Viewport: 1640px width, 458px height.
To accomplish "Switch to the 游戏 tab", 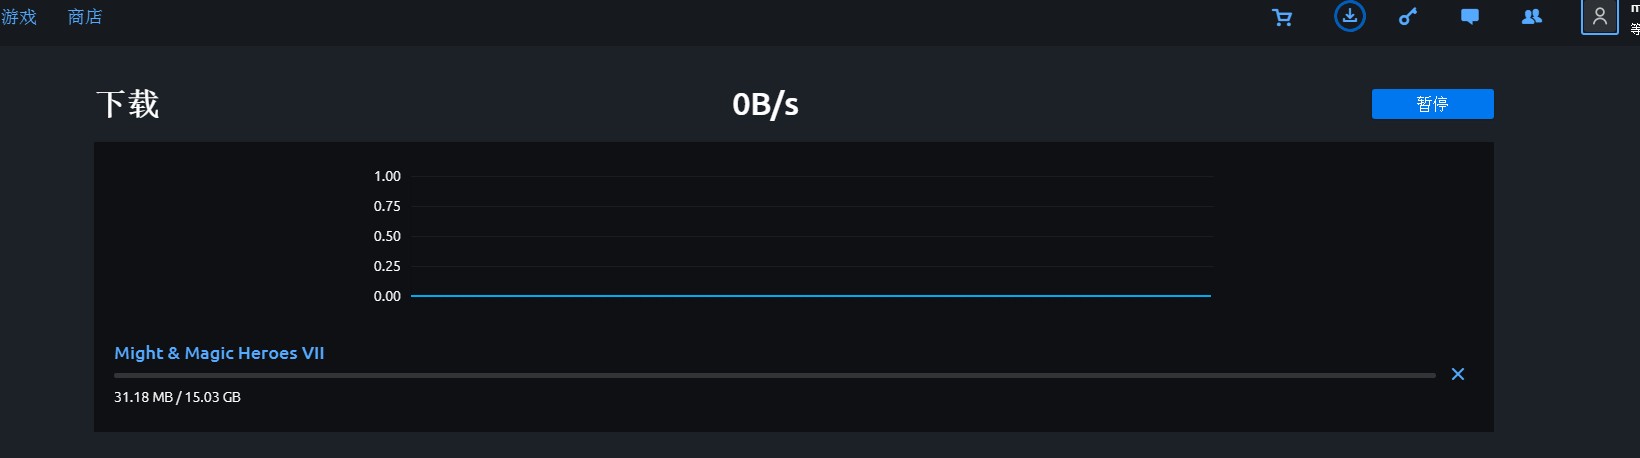I will pos(19,17).
